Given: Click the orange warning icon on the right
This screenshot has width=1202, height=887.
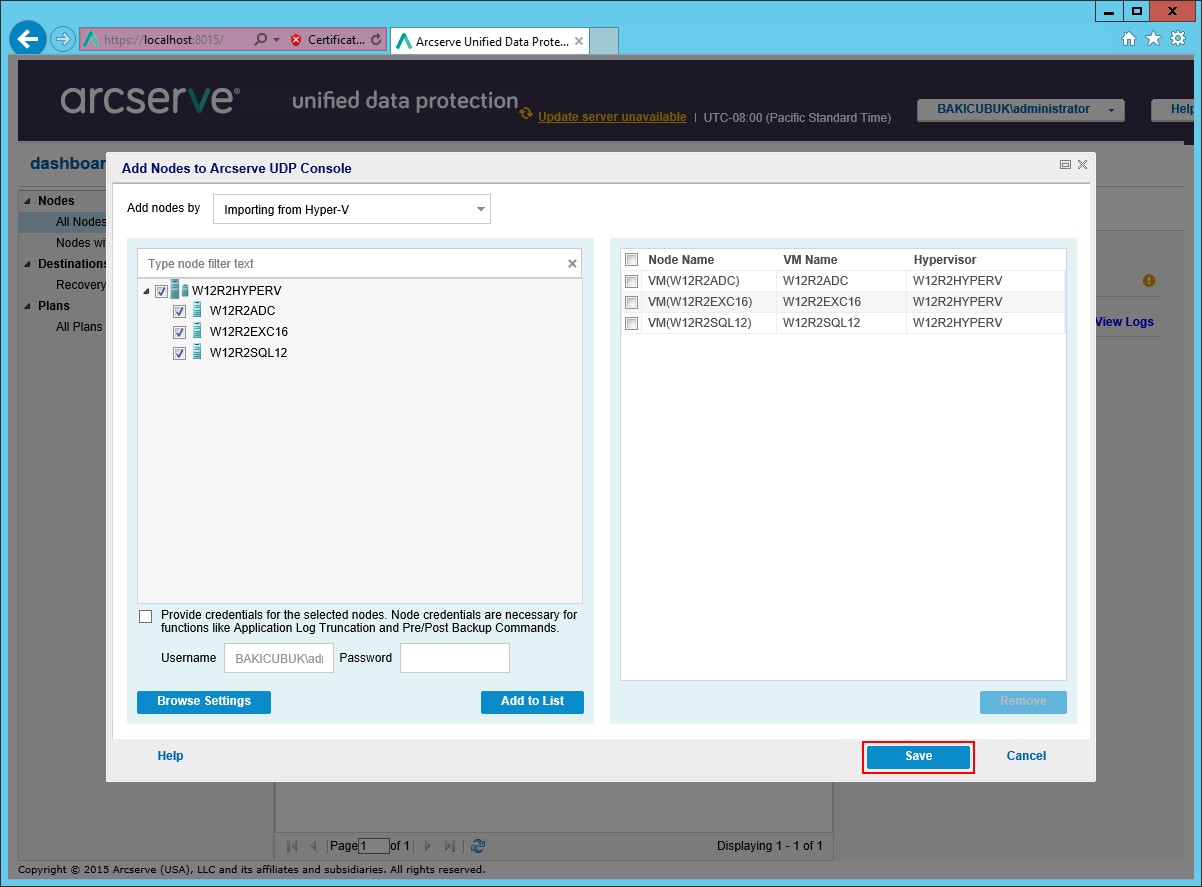Looking at the screenshot, I should 1149,281.
